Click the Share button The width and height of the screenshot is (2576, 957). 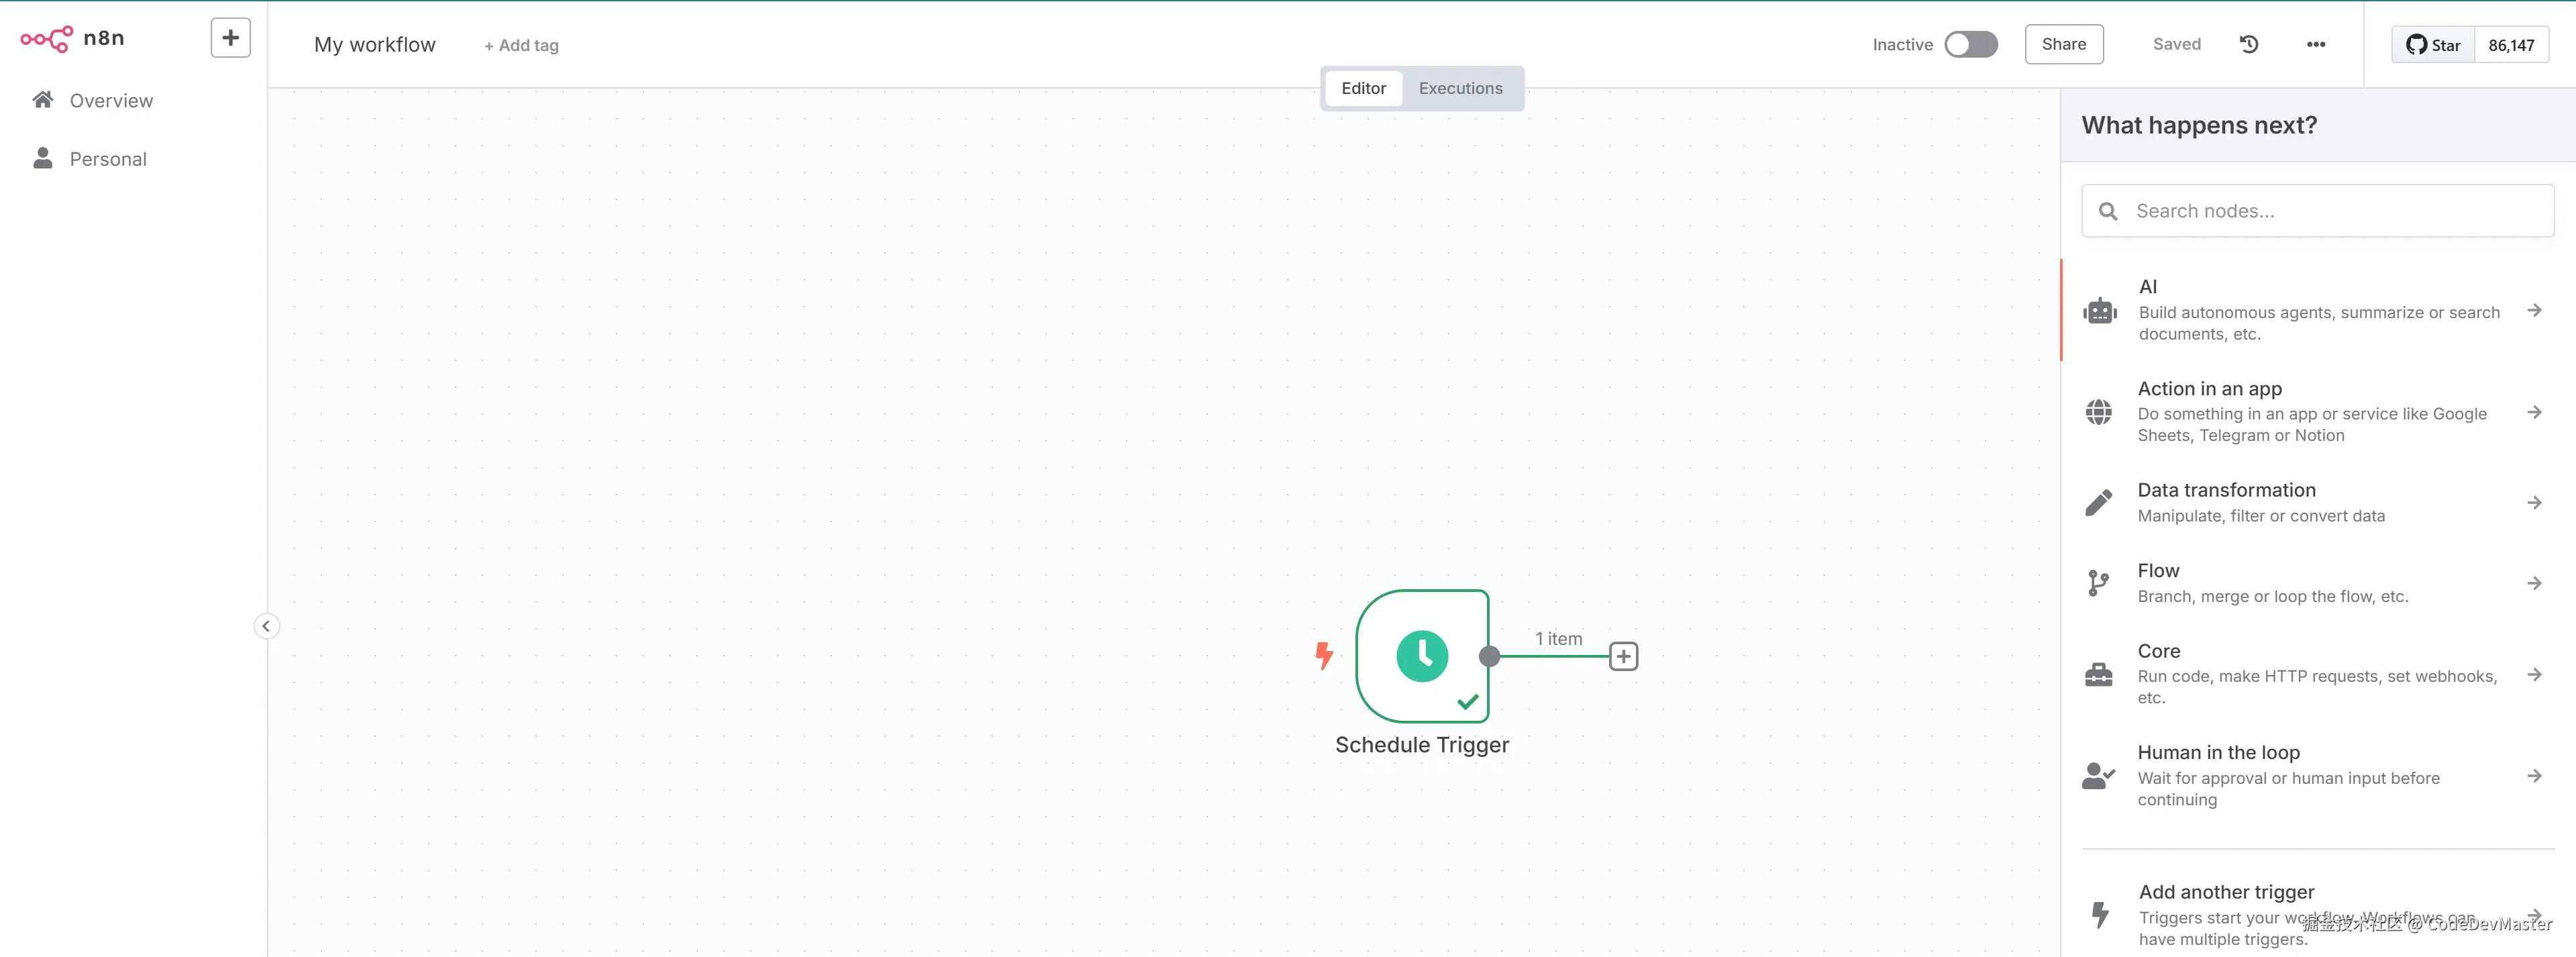pyautogui.click(x=2063, y=44)
